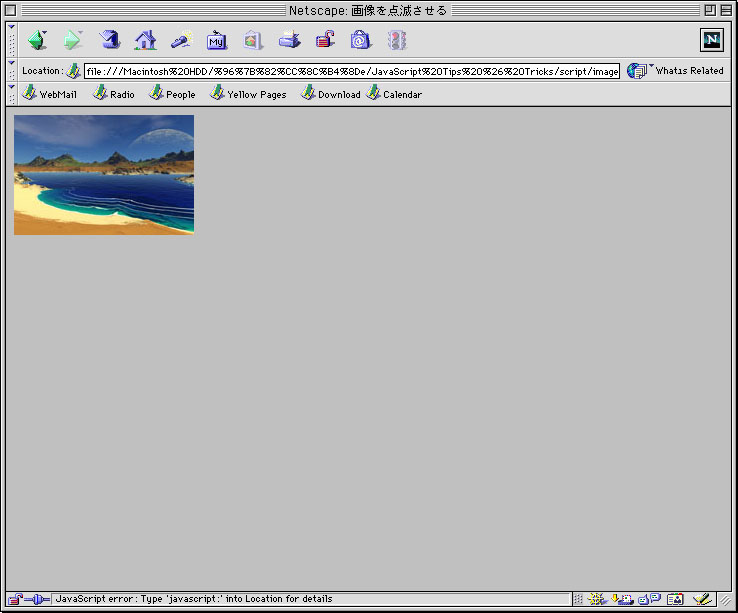Reload the page with the Reload icon
Screen dimensions: 738x613
(109, 40)
